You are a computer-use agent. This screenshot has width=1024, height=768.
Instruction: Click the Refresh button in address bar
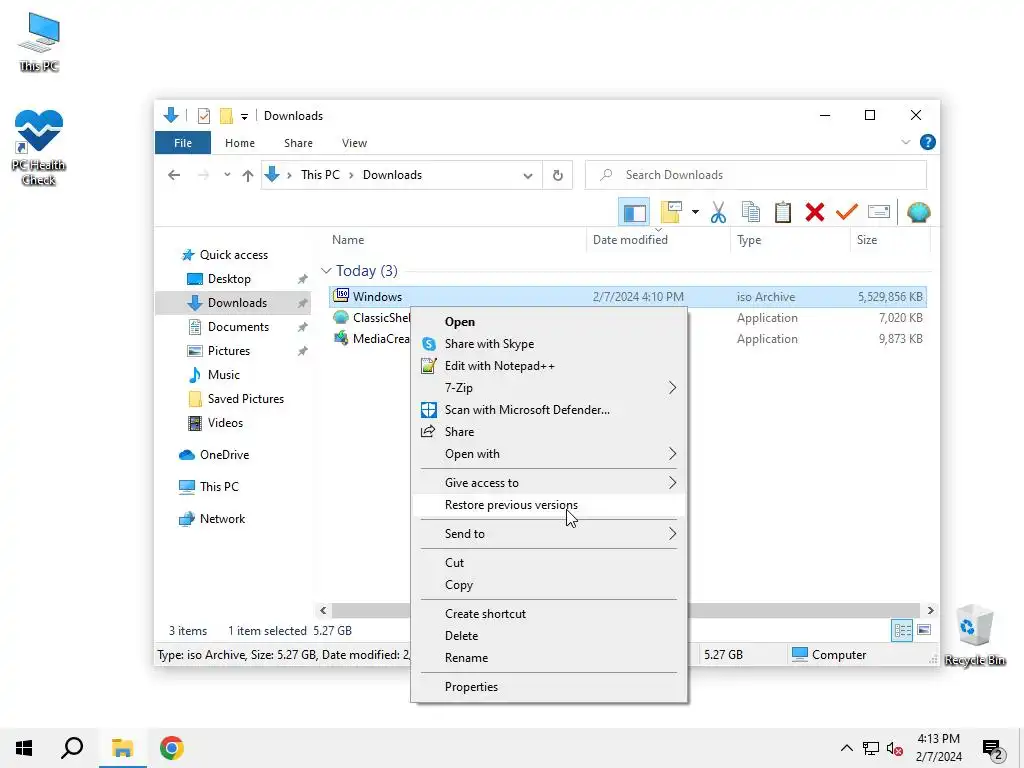(558, 175)
